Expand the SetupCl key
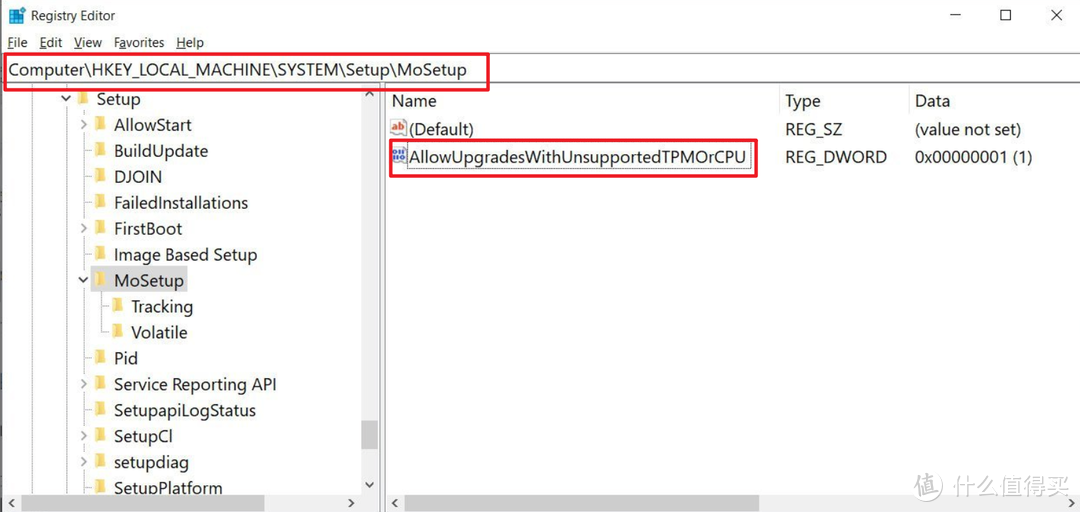Image resolution: width=1080 pixels, height=512 pixels. pos(83,436)
